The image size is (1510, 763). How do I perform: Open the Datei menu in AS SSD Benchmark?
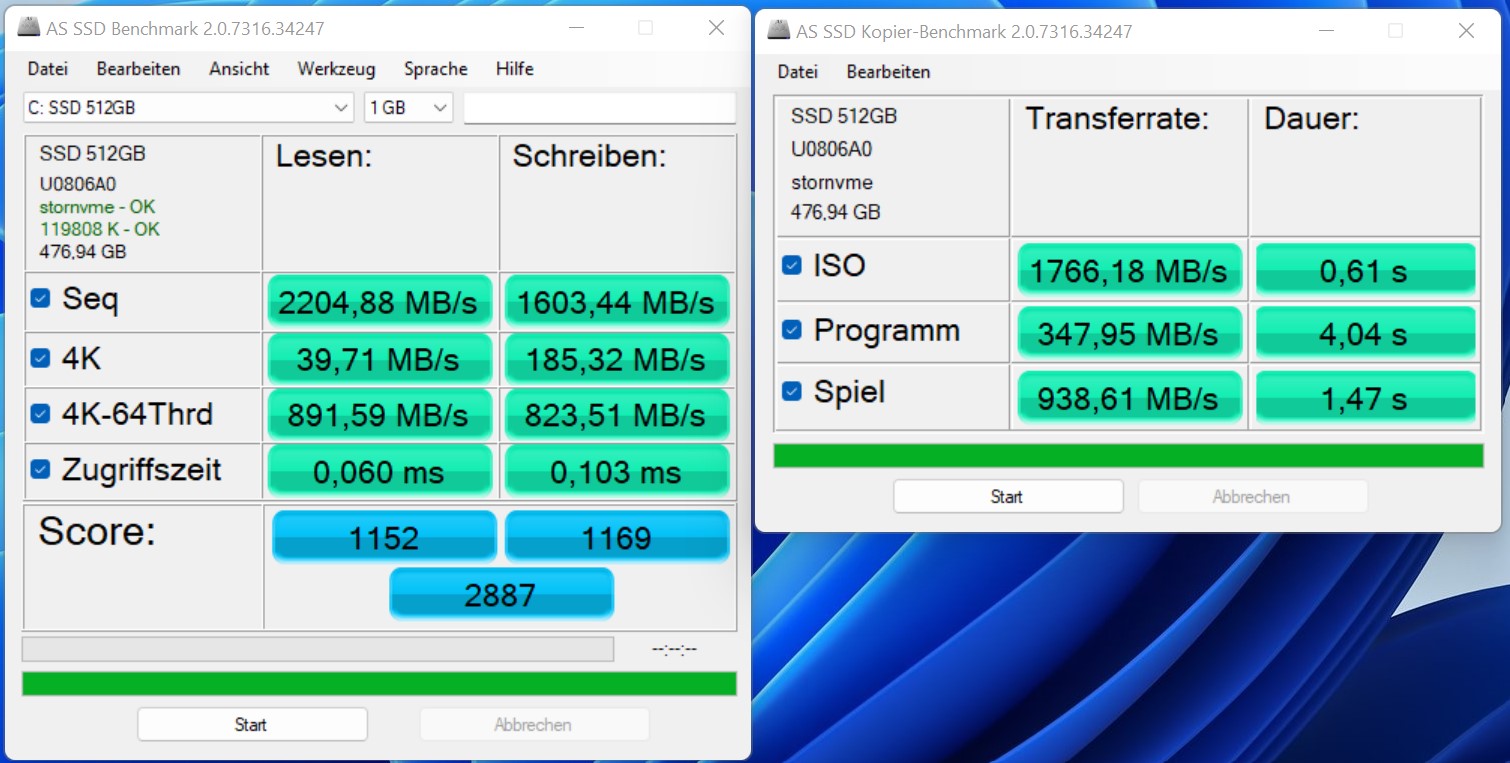tap(48, 69)
